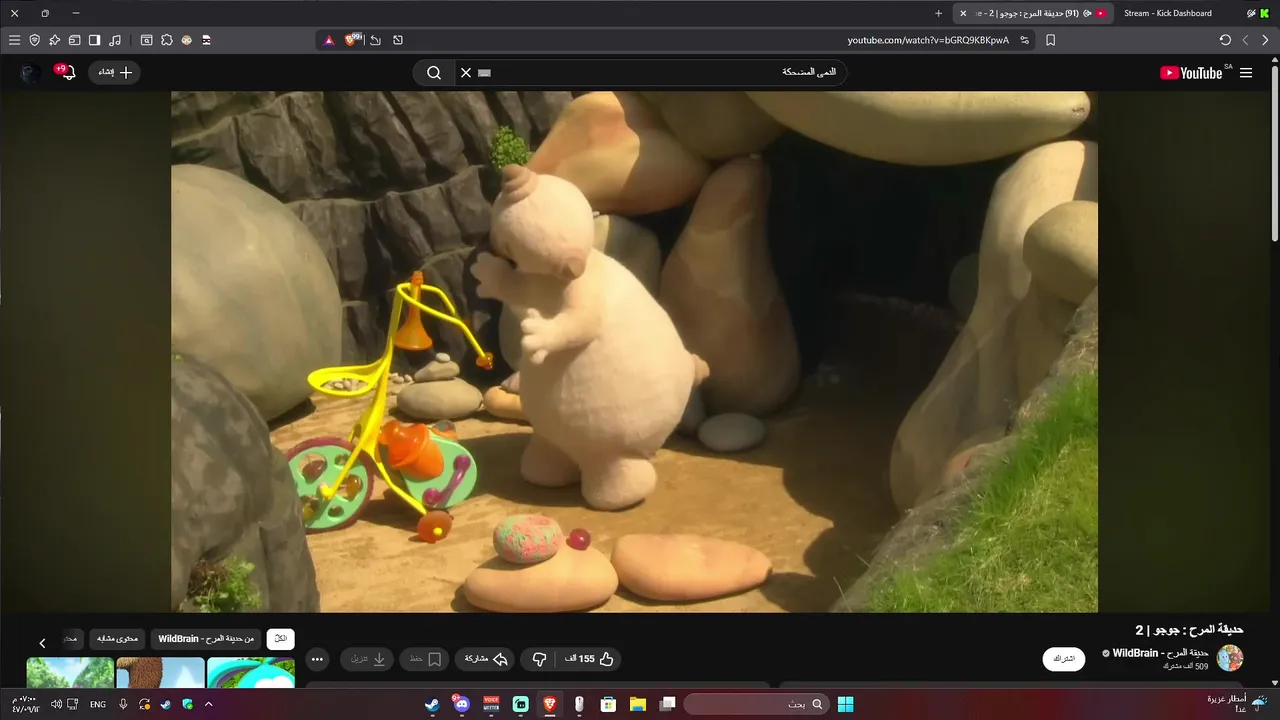Open the Brave wallet toolbar icon
1280x720 pixels.
point(74,40)
